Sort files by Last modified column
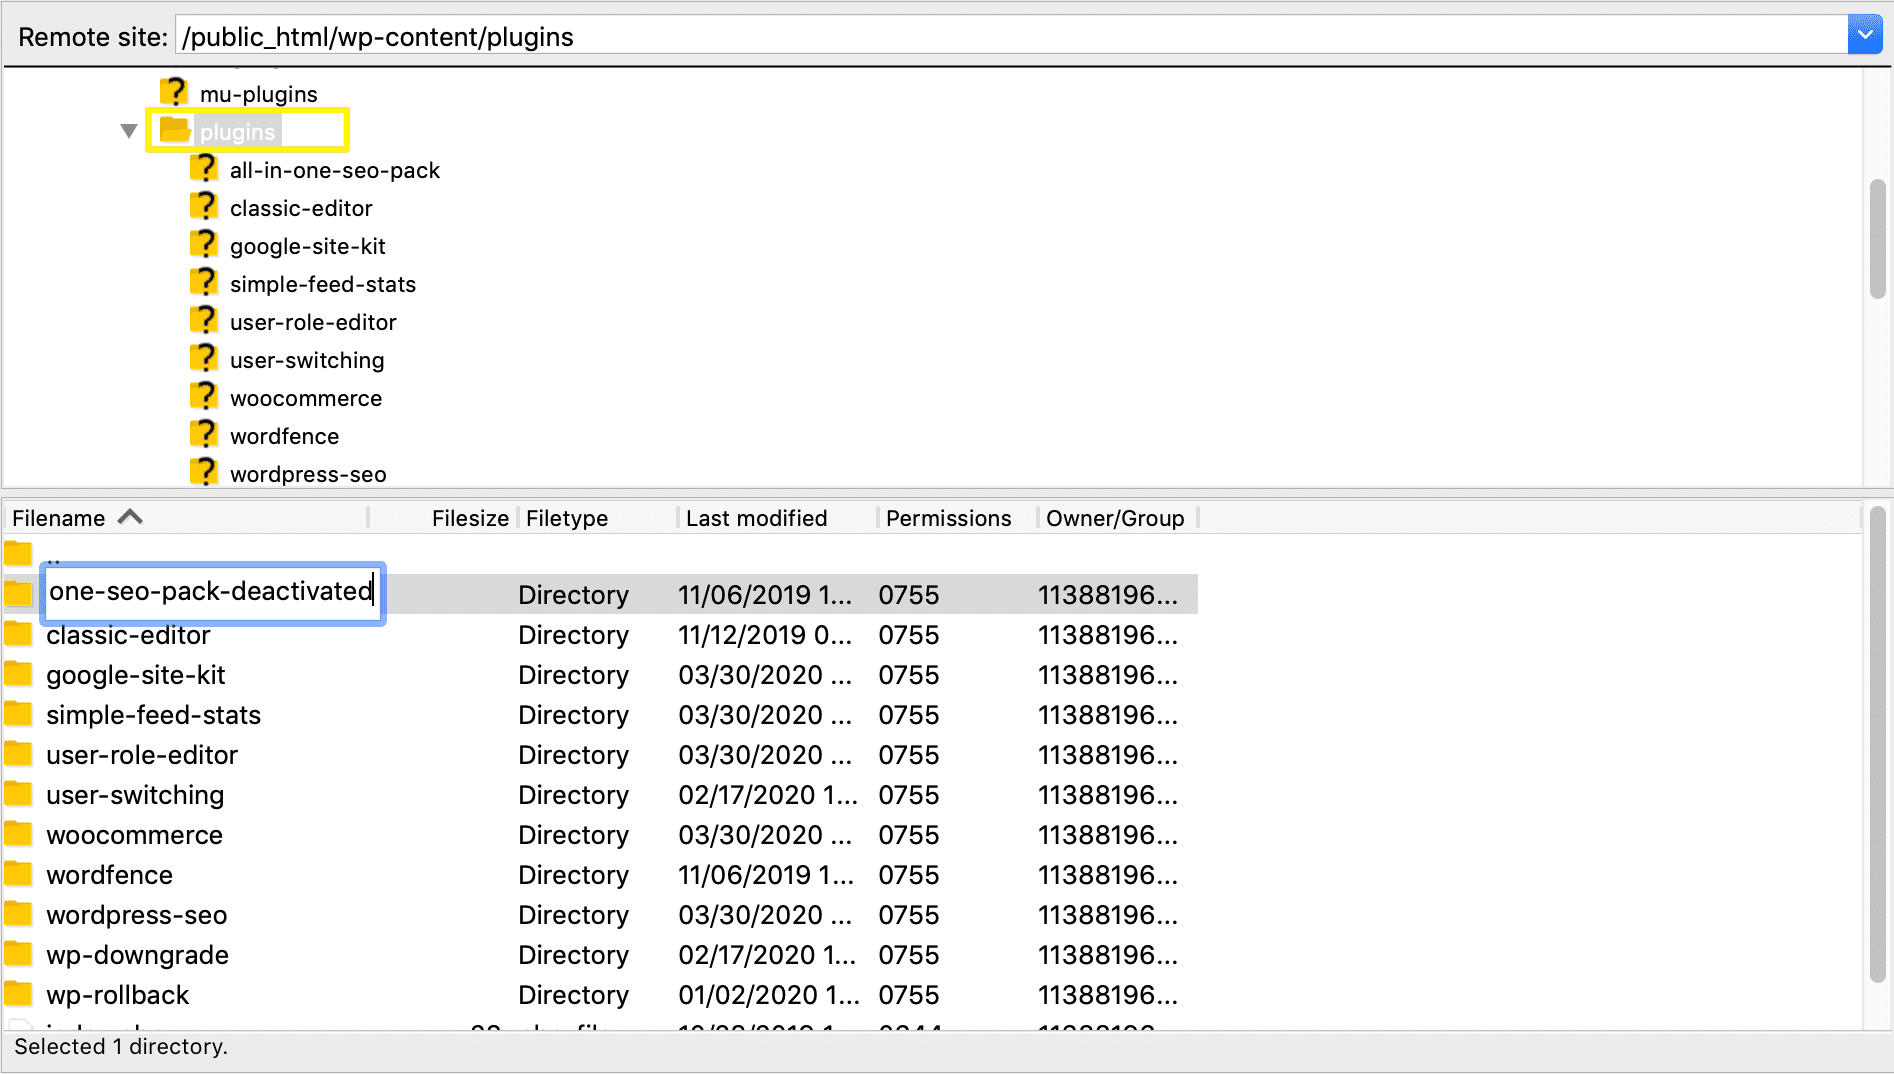 (756, 517)
